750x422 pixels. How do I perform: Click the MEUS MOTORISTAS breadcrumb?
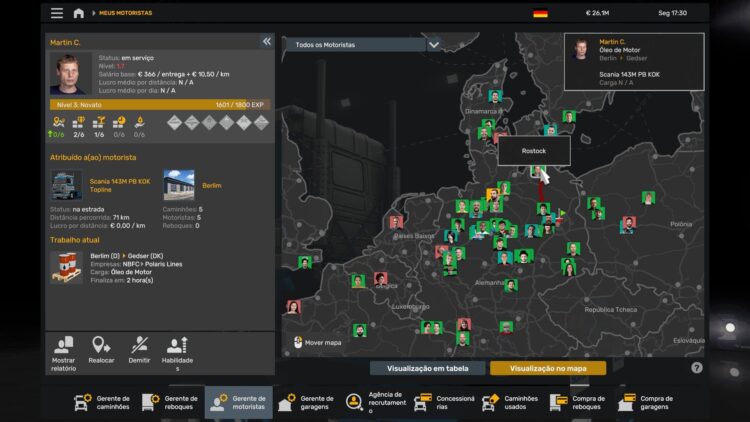point(125,13)
